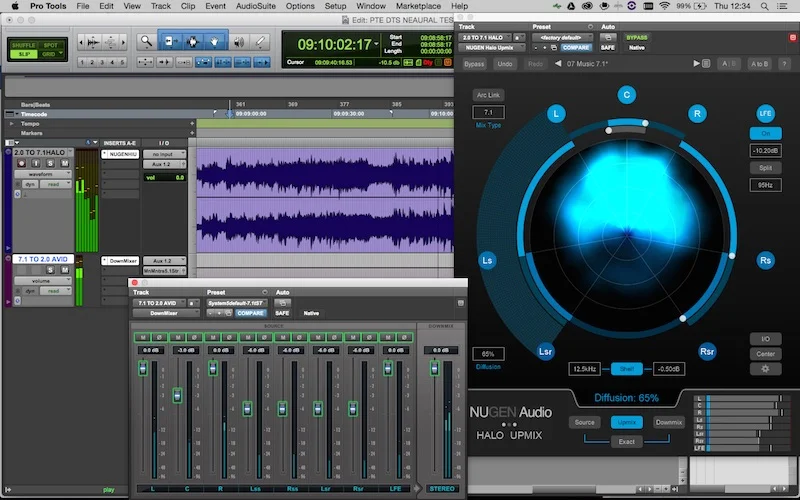Open 2.0 TO 7.1 HALO track selector
Image resolution: width=800 pixels, height=500 pixels.
486,37
